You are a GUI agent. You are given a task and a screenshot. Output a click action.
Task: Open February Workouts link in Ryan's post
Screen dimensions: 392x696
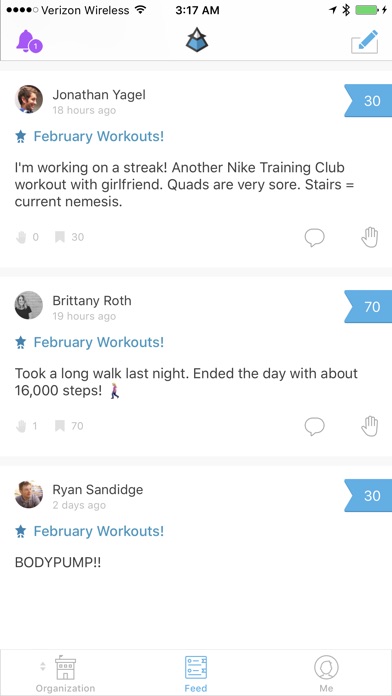coord(99,531)
